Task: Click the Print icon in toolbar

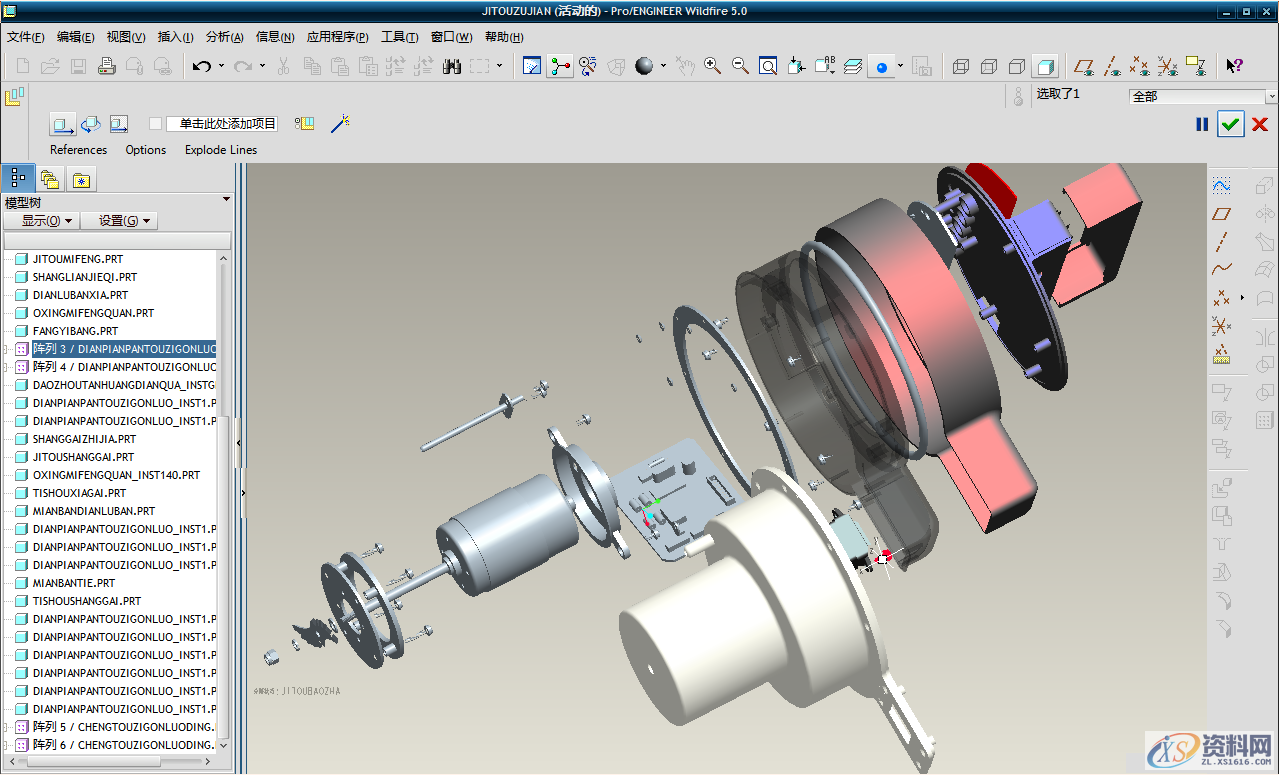Action: click(107, 66)
